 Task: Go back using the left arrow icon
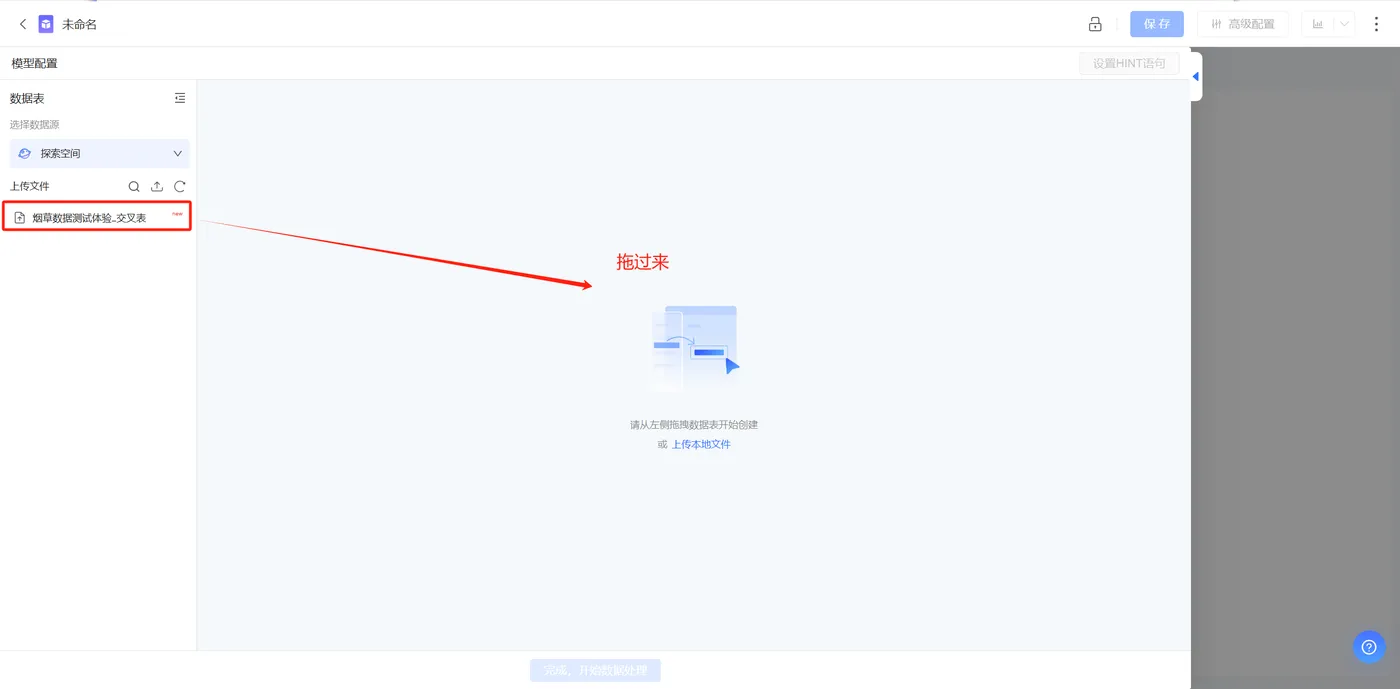pos(23,24)
